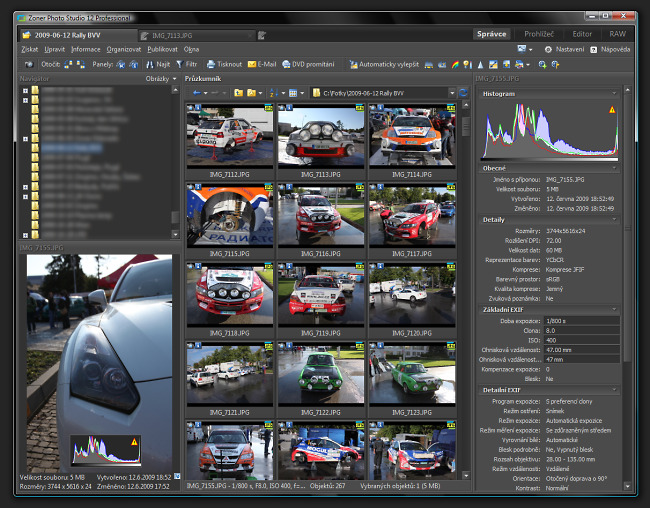
Task: Open the Informace menu
Action: (86, 49)
